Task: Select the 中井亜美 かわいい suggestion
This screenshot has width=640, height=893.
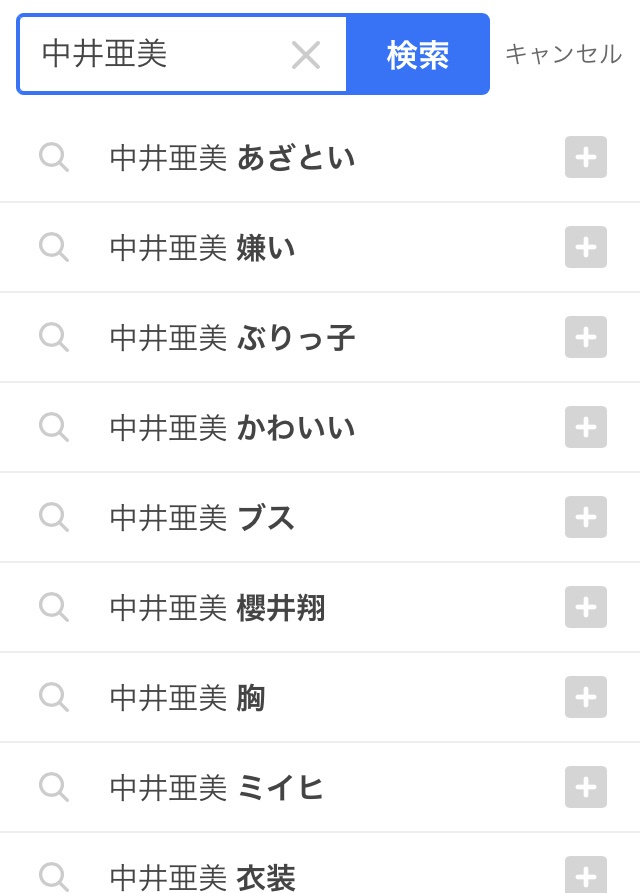Action: 232,428
